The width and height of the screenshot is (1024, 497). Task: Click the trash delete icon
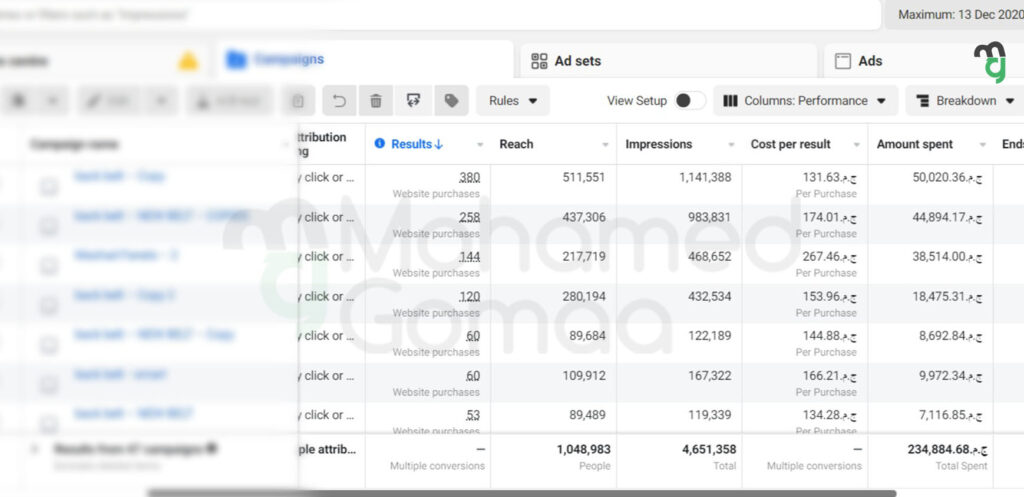[x=375, y=101]
